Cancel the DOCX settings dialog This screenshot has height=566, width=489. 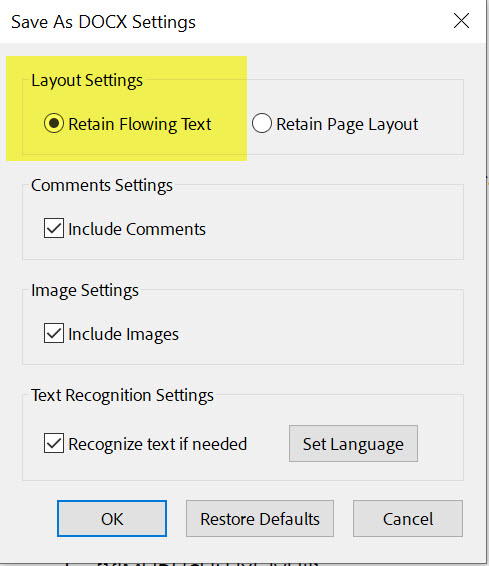(408, 519)
